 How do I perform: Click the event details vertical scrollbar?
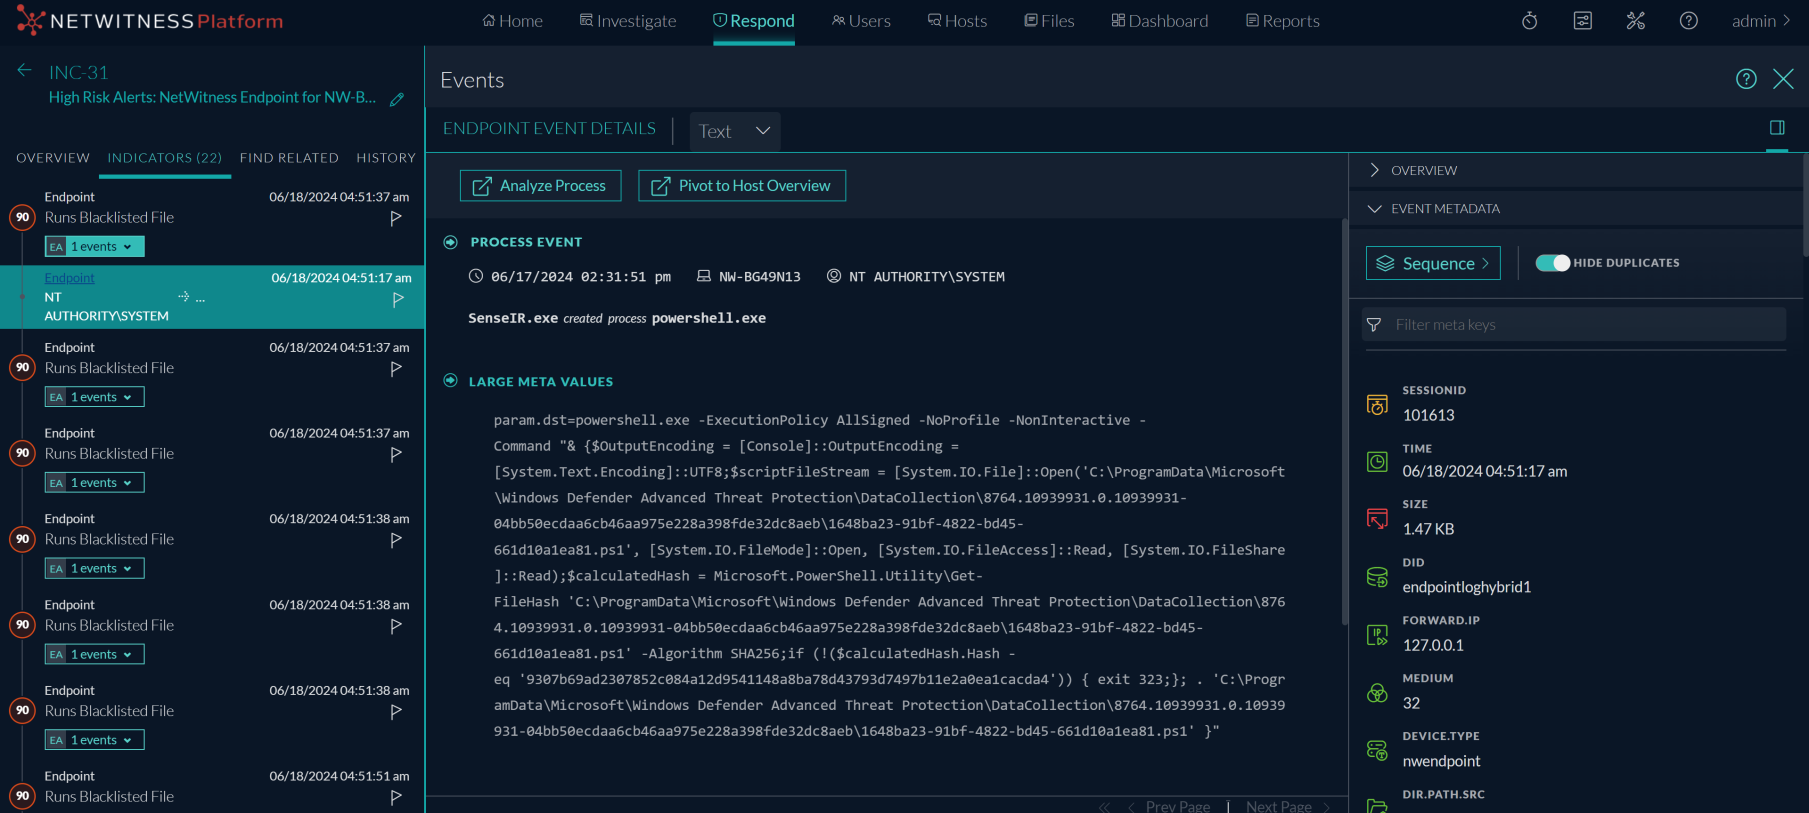pyautogui.click(x=1344, y=420)
